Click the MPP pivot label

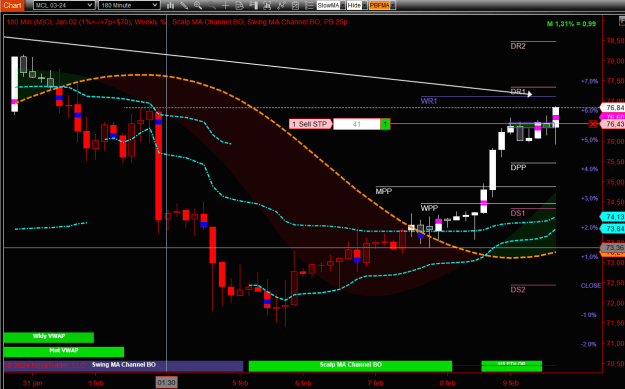tap(383, 191)
